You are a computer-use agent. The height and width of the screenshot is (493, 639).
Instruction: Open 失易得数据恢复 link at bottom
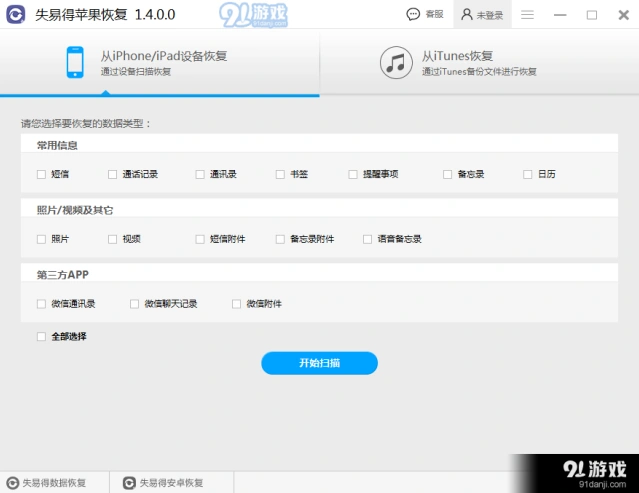point(54,483)
